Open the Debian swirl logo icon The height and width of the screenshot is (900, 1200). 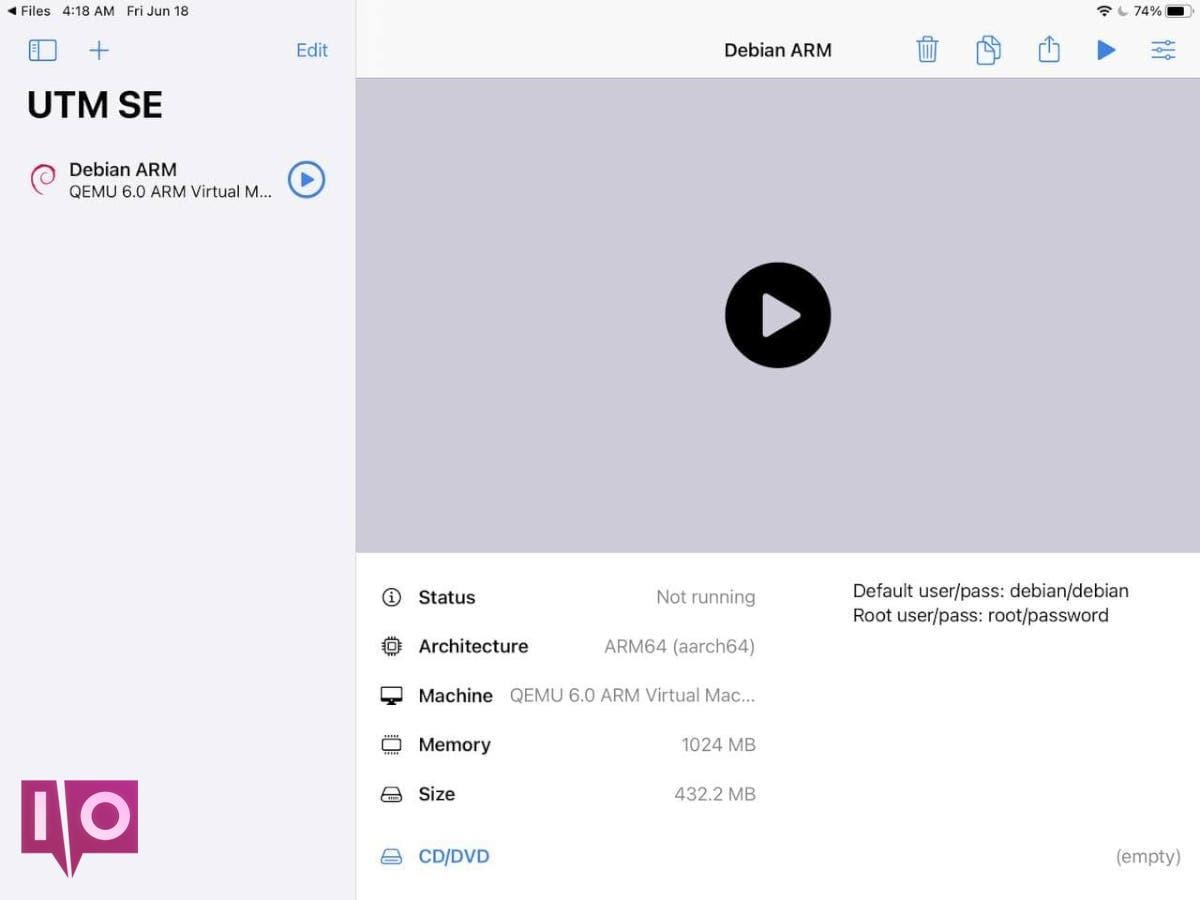point(42,180)
